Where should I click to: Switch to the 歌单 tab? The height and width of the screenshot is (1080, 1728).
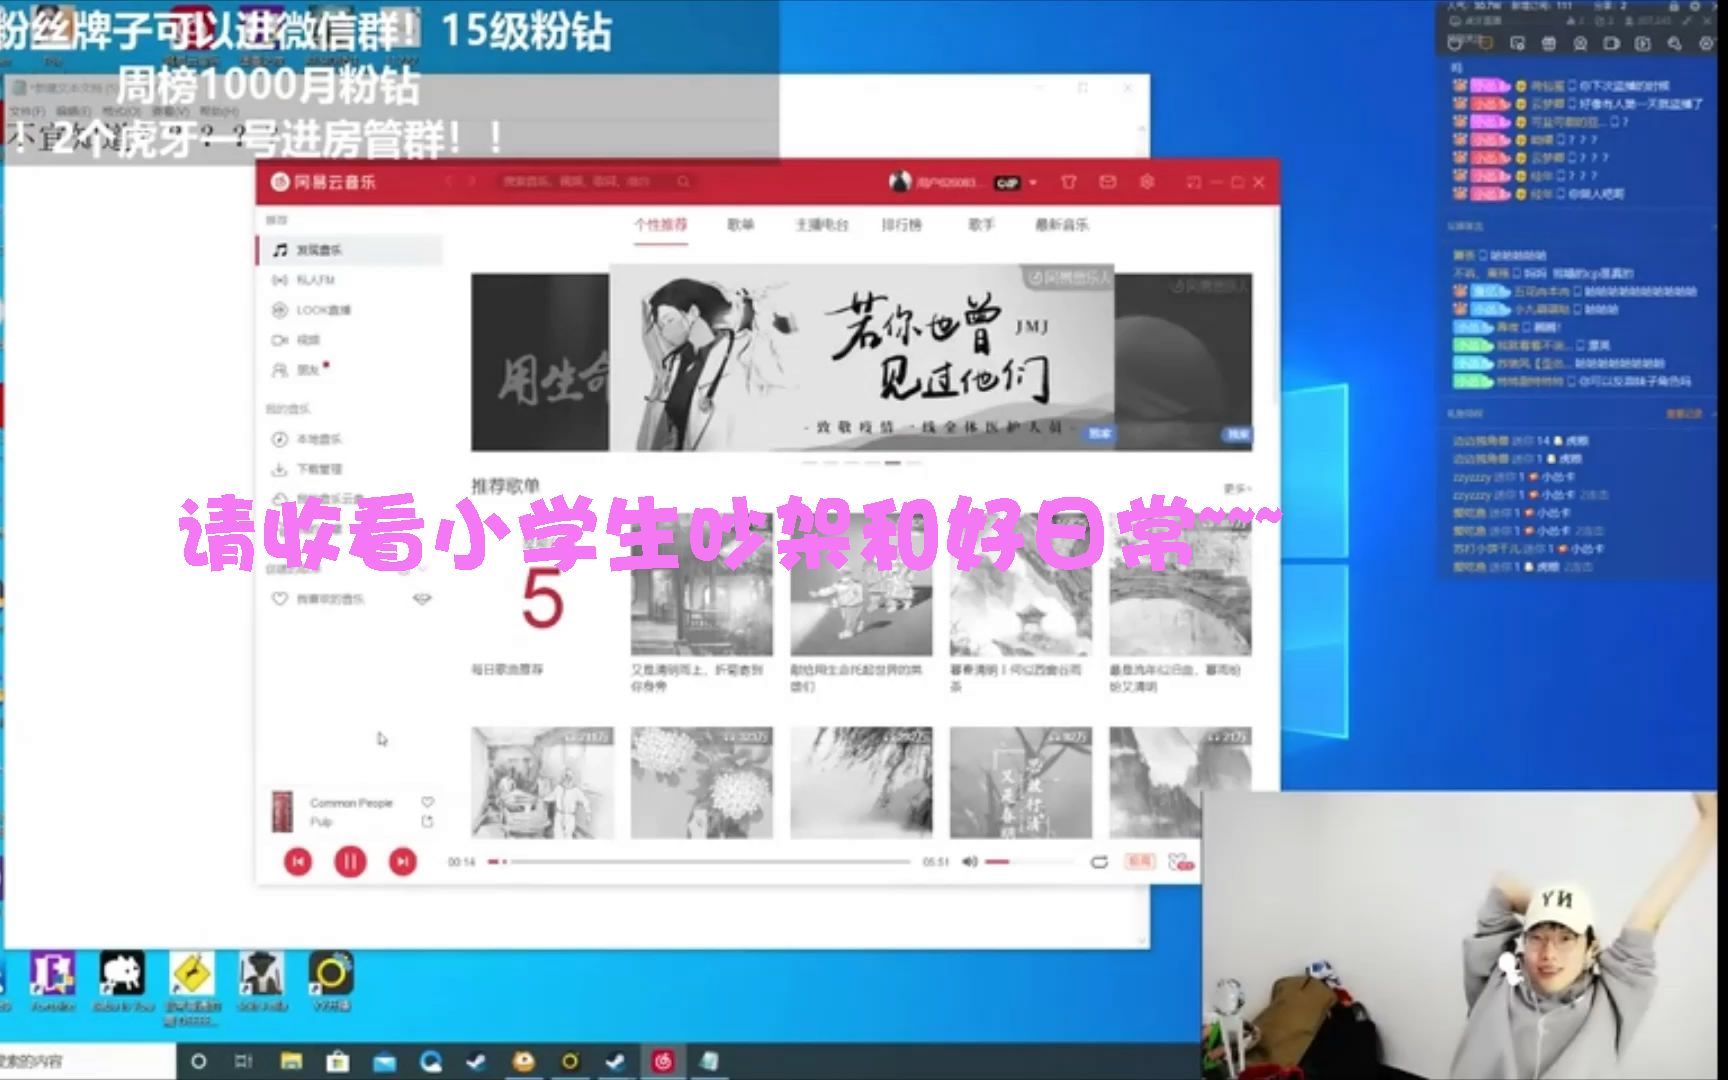pyautogui.click(x=741, y=225)
